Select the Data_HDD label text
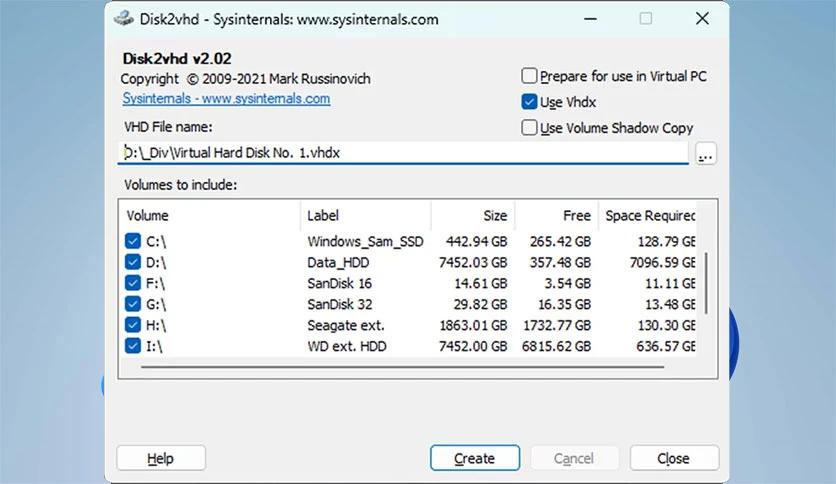The width and height of the screenshot is (836, 484). 338,262
